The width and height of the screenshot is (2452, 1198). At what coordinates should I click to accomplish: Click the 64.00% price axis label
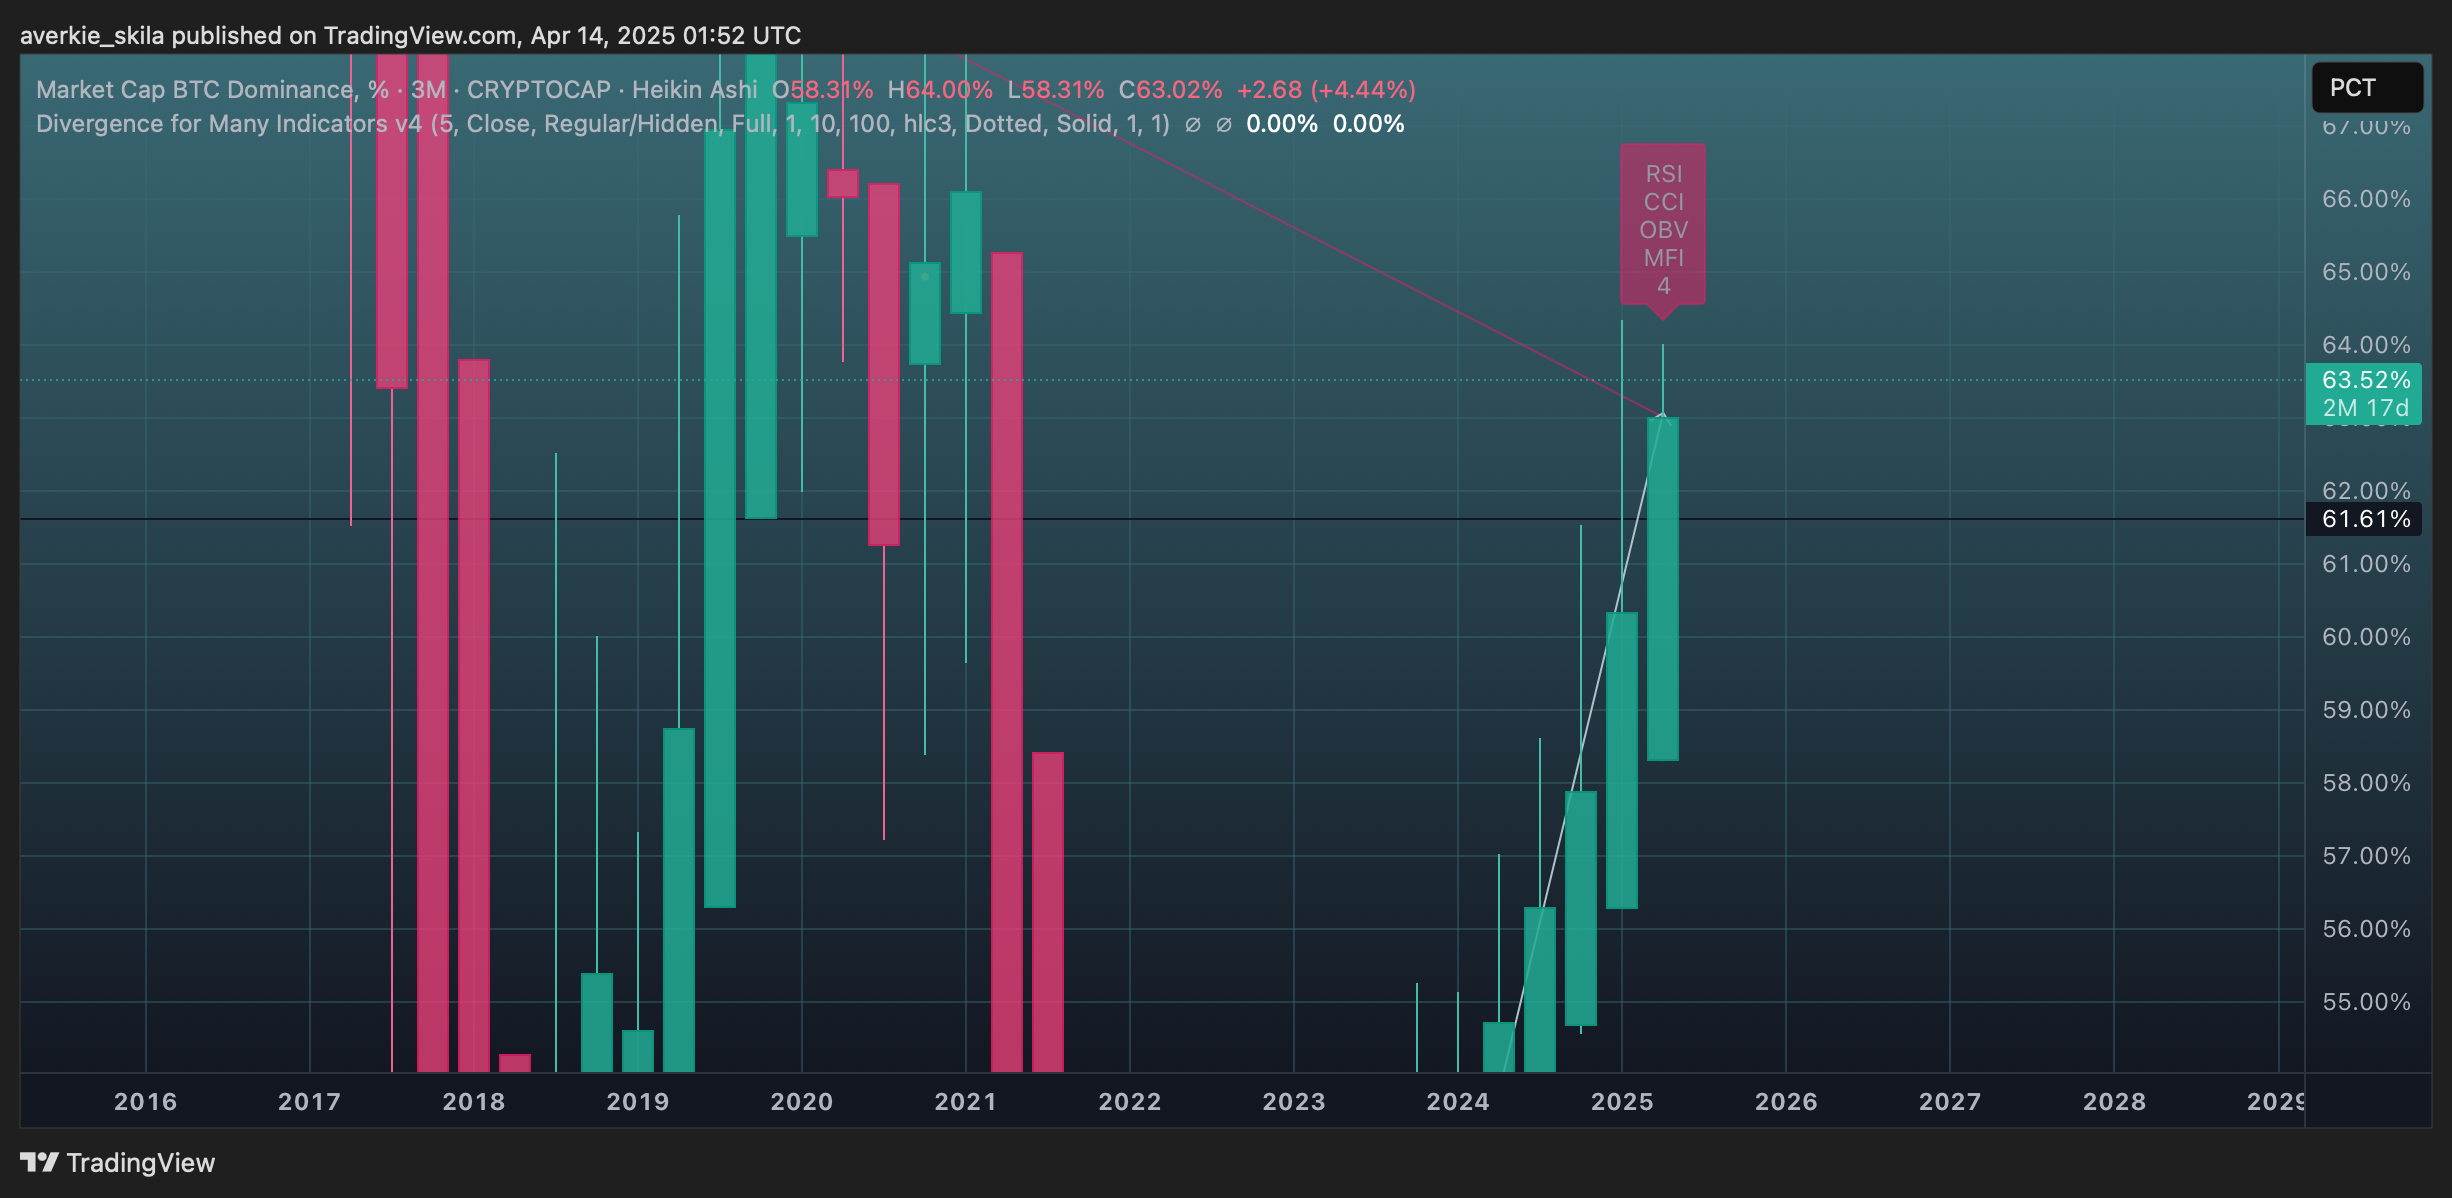click(x=2366, y=345)
